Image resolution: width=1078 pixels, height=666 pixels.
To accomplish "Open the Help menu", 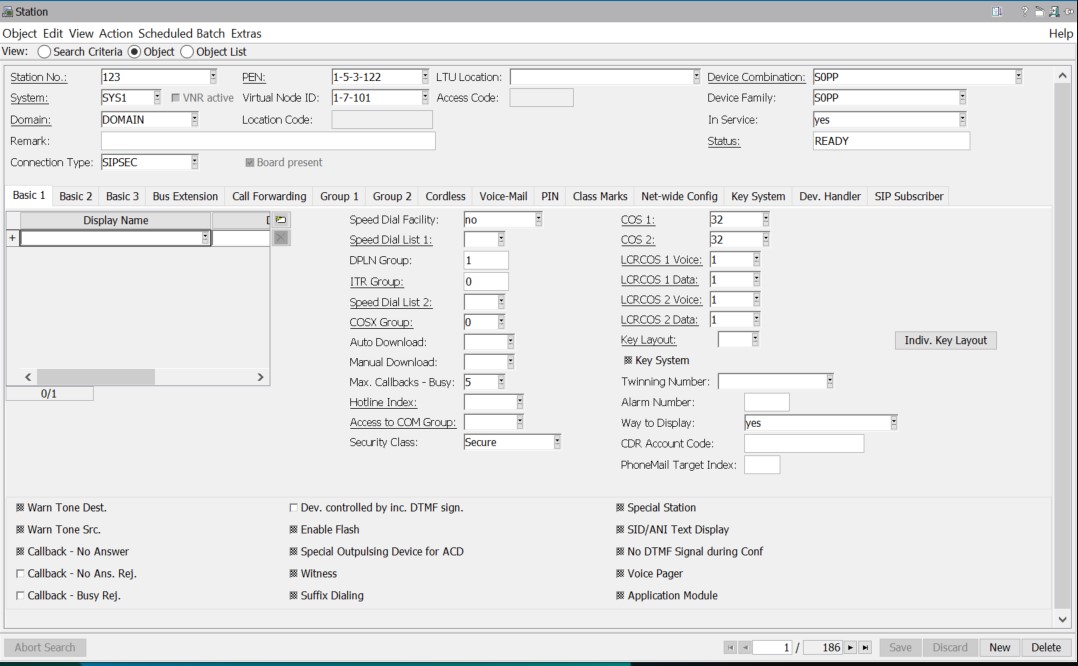I will pyautogui.click(x=1061, y=33).
